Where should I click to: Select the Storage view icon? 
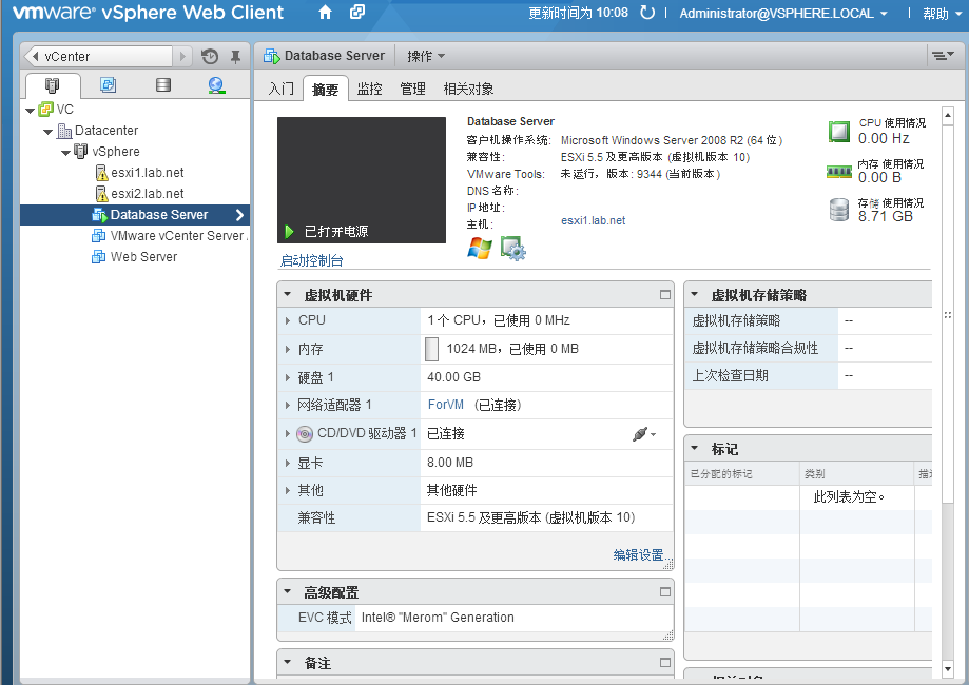point(163,85)
